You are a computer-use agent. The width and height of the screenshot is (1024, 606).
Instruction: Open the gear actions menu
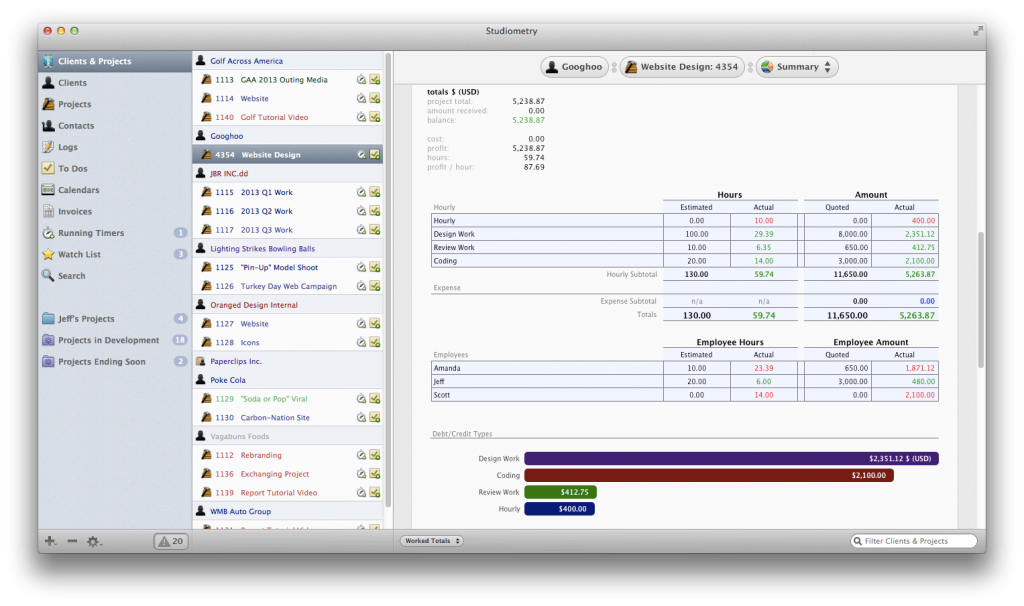coord(94,541)
